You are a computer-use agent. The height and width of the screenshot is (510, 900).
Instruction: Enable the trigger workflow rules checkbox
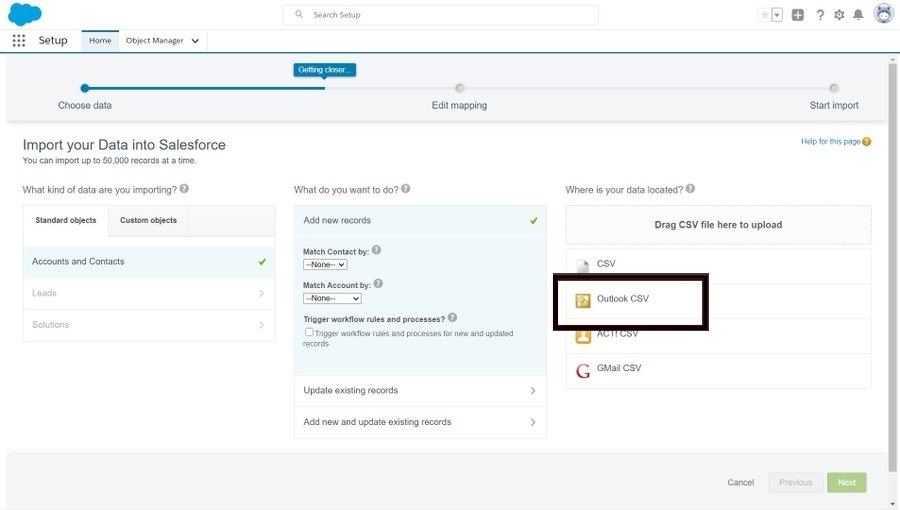pos(309,332)
